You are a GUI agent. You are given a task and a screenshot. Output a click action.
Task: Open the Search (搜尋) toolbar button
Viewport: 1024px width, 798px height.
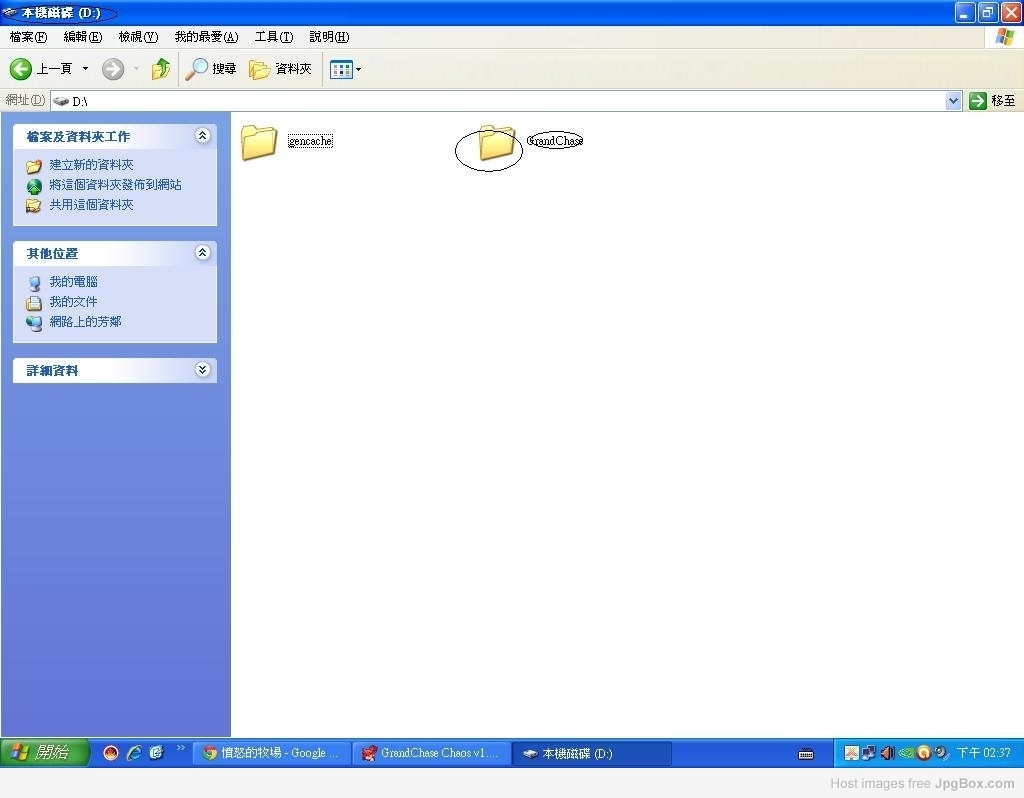[x=211, y=69]
